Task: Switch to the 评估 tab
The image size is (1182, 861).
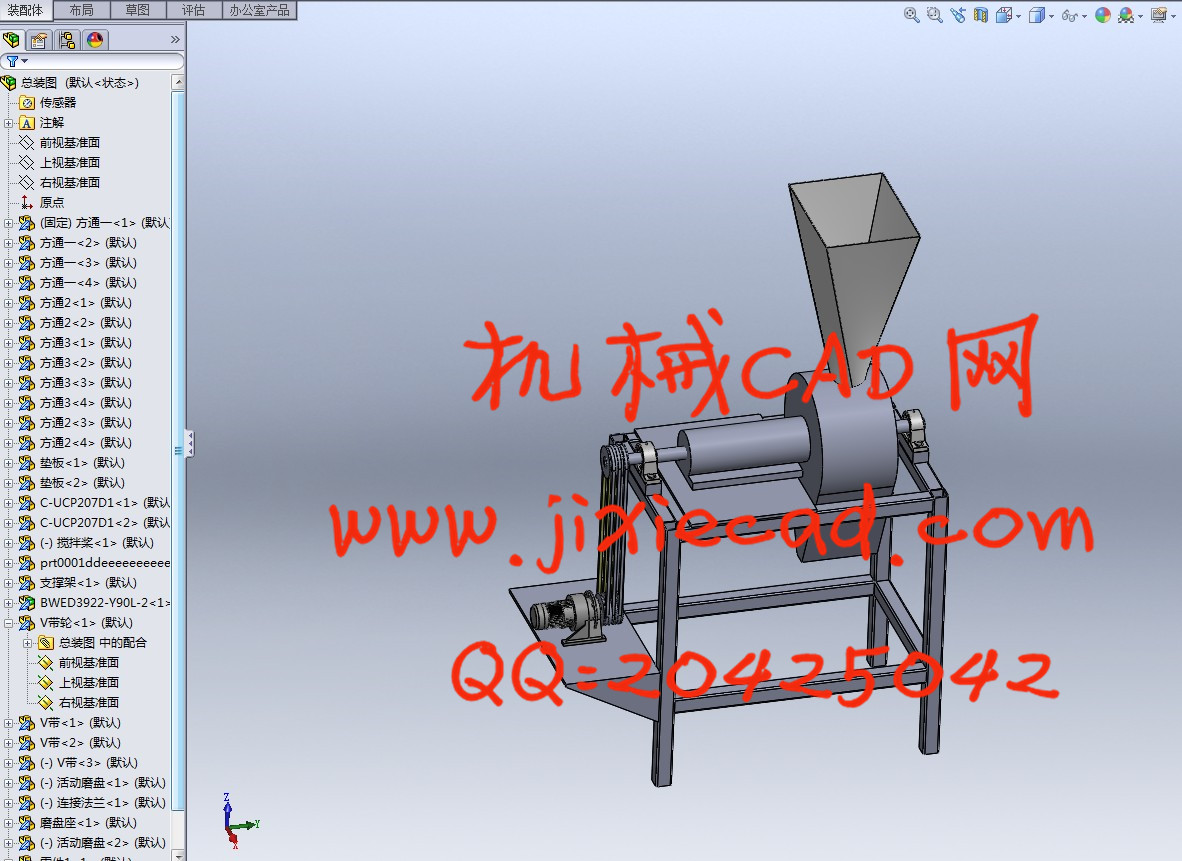Action: 193,10
